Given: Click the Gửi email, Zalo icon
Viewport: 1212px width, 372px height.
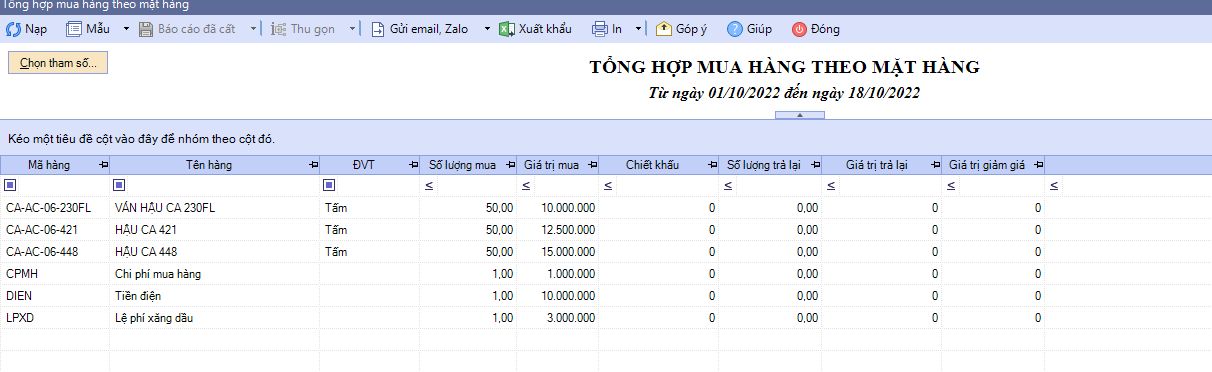Looking at the screenshot, I should click(378, 29).
